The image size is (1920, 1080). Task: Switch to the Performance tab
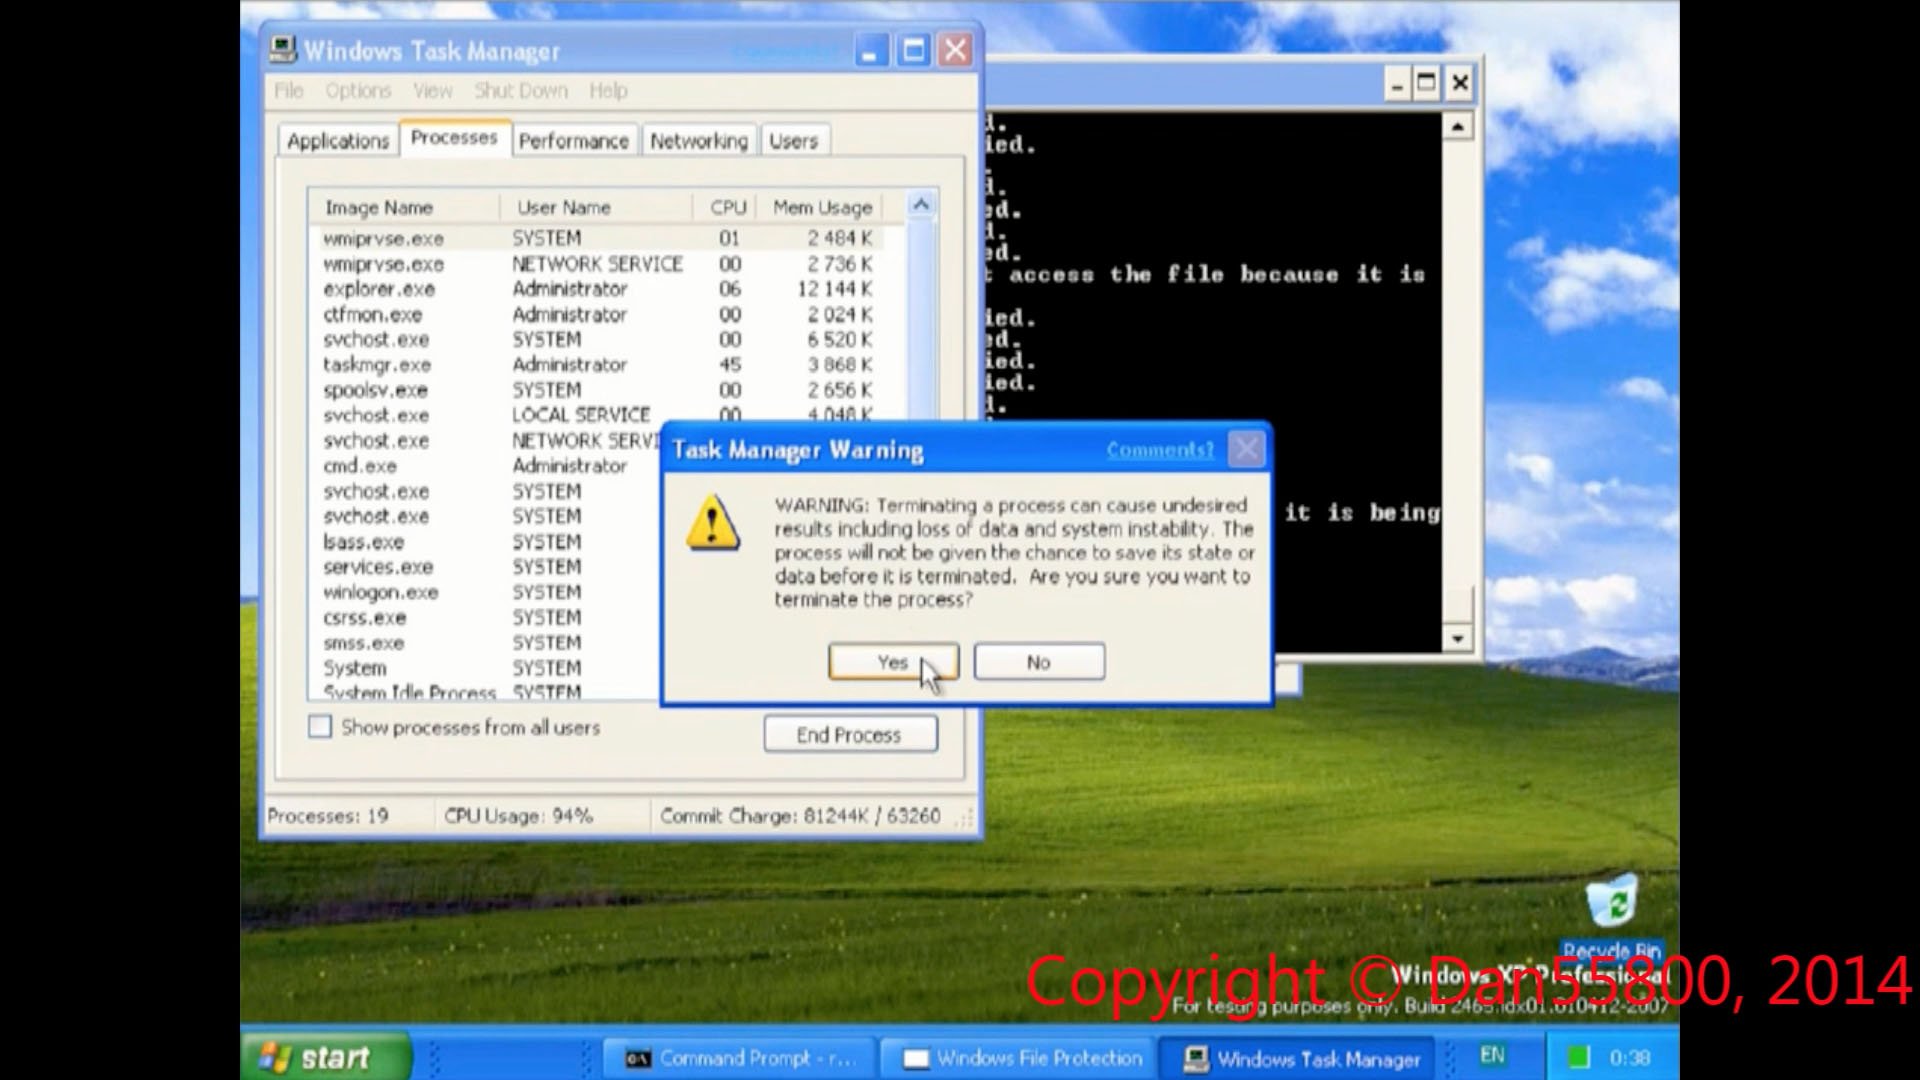574,140
